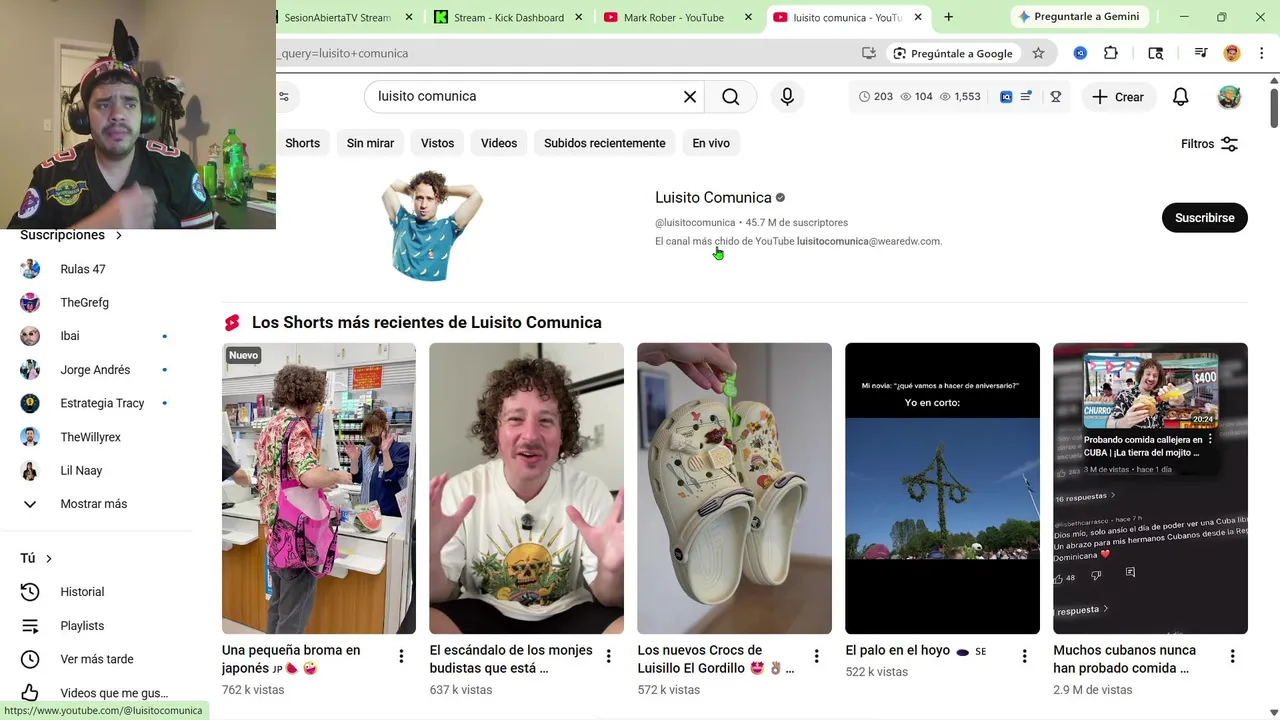This screenshot has height=720, width=1280.
Task: Select the Sin mirar filter chip
Action: point(370,143)
